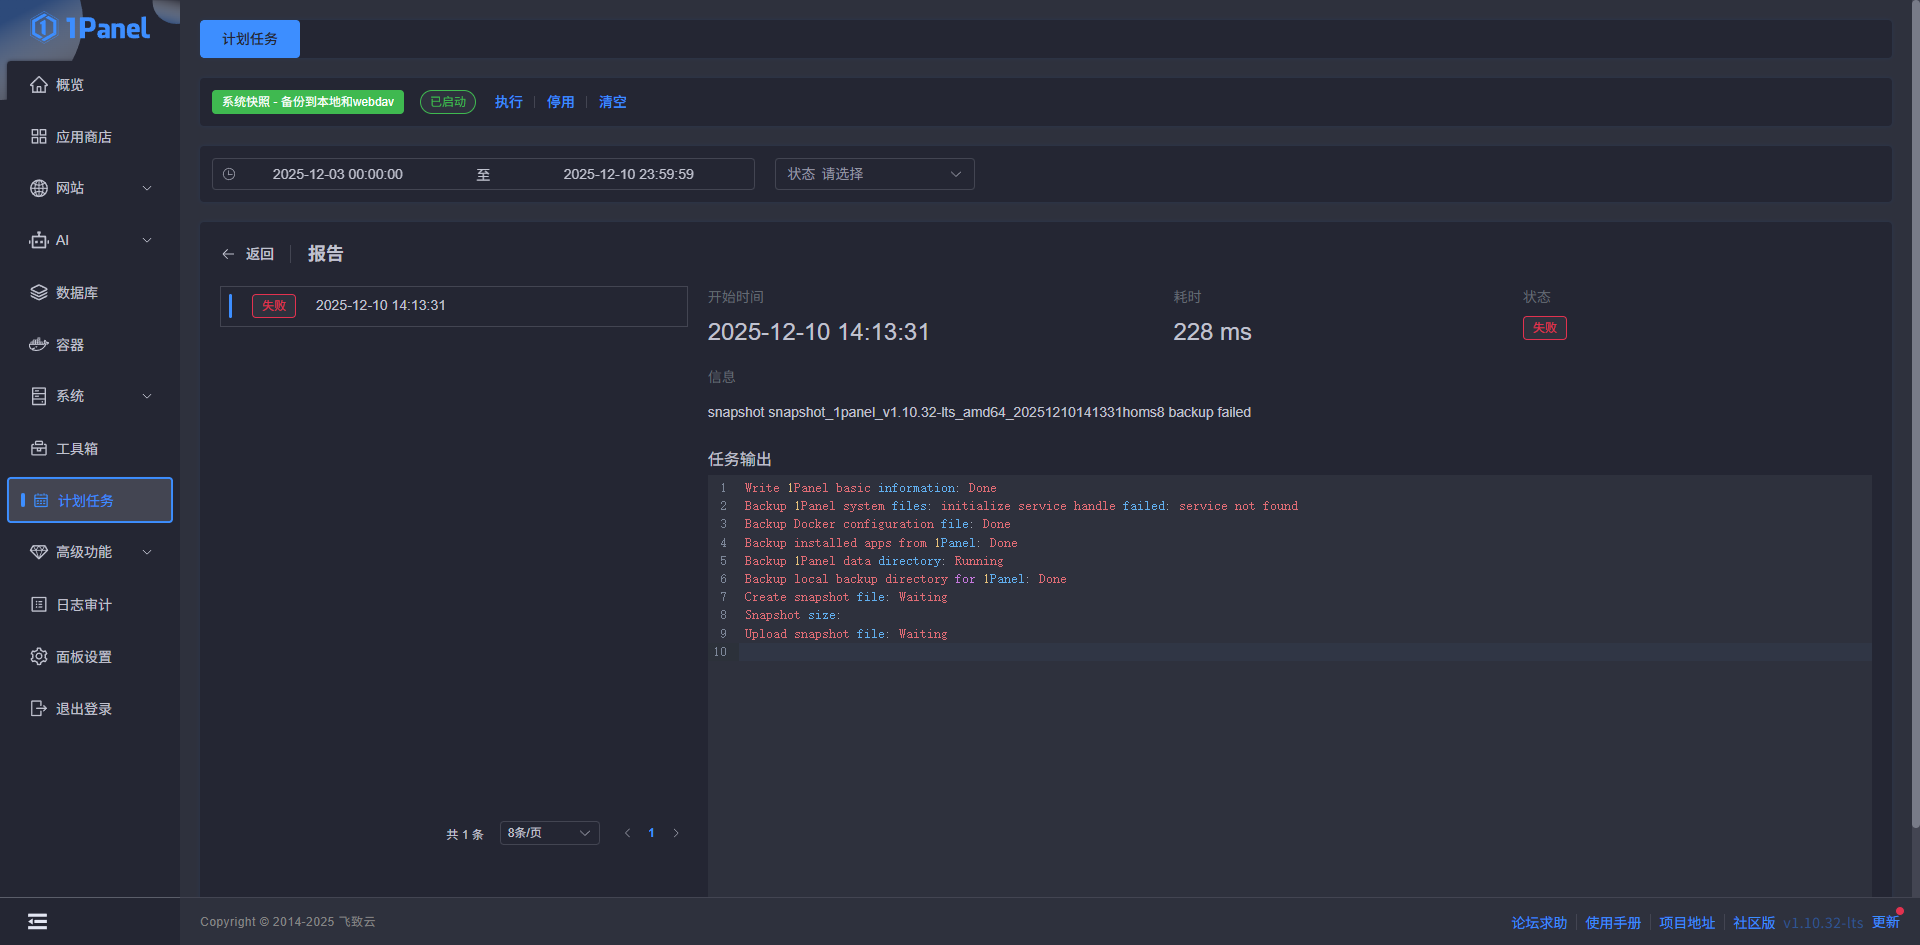Open 日志审计 in the sidebar
Screen dimensions: 1920x945
(84, 605)
